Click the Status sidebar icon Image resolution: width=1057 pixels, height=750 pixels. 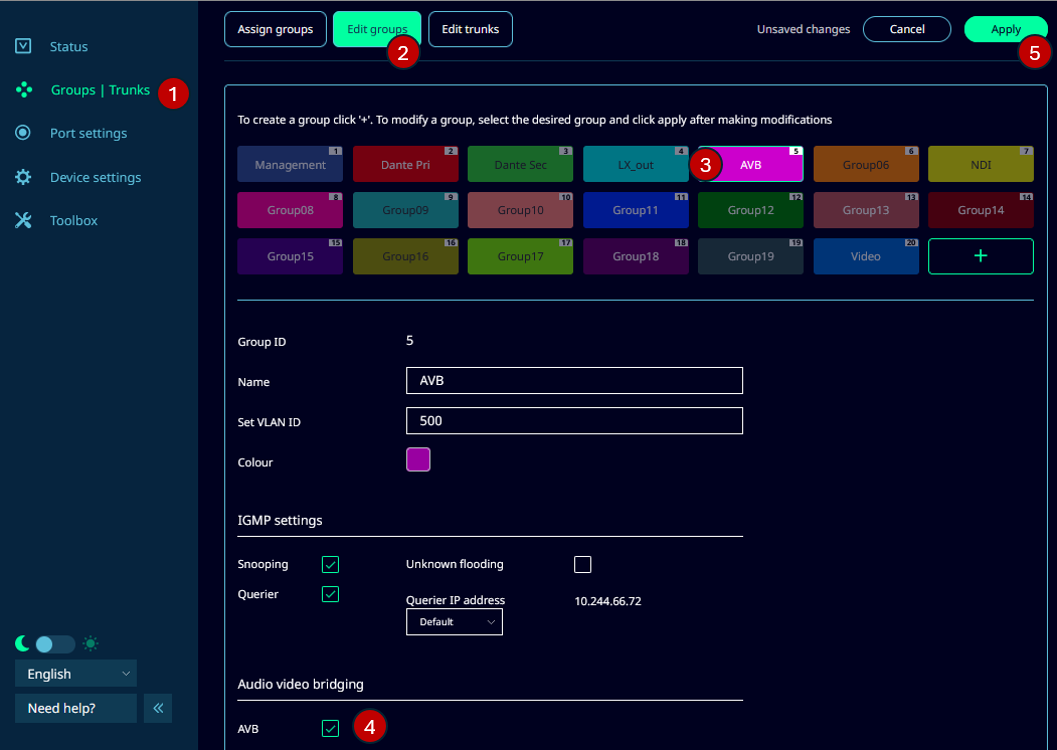pos(24,46)
